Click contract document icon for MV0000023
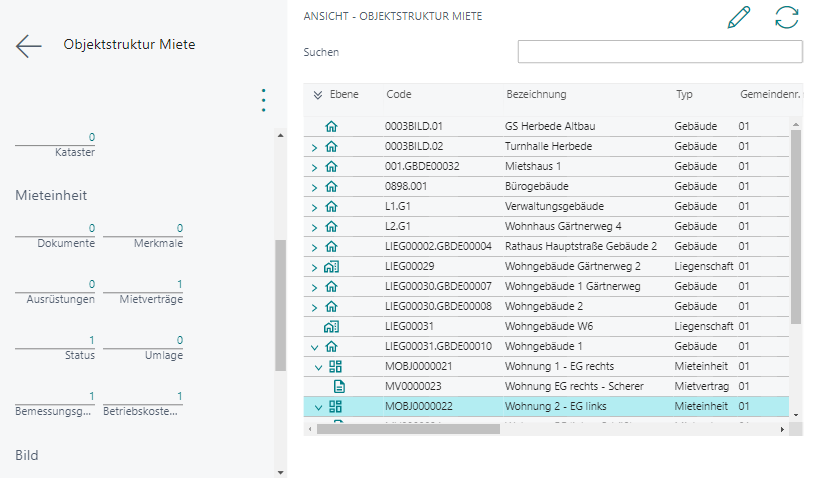The image size is (815, 478). click(x=339, y=386)
